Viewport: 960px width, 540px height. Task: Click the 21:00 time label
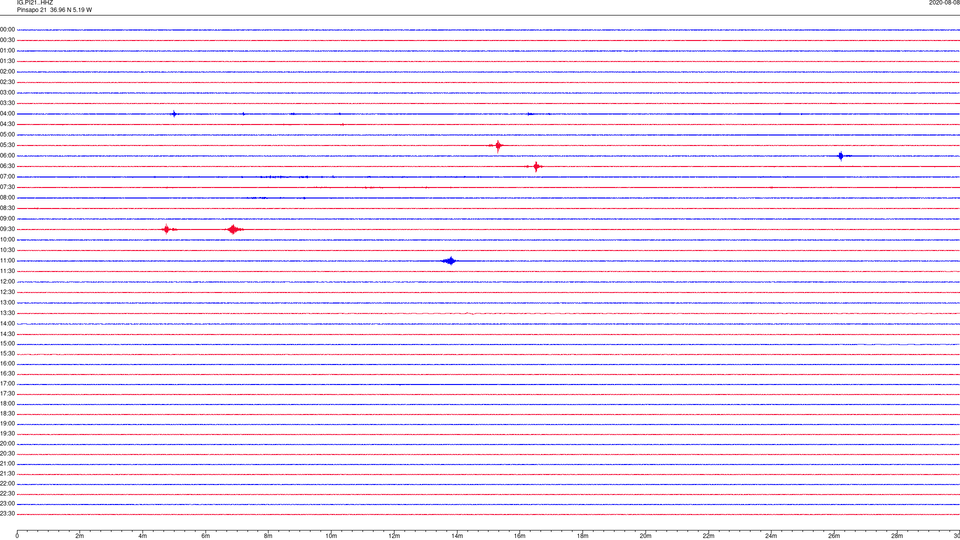pos(7,463)
